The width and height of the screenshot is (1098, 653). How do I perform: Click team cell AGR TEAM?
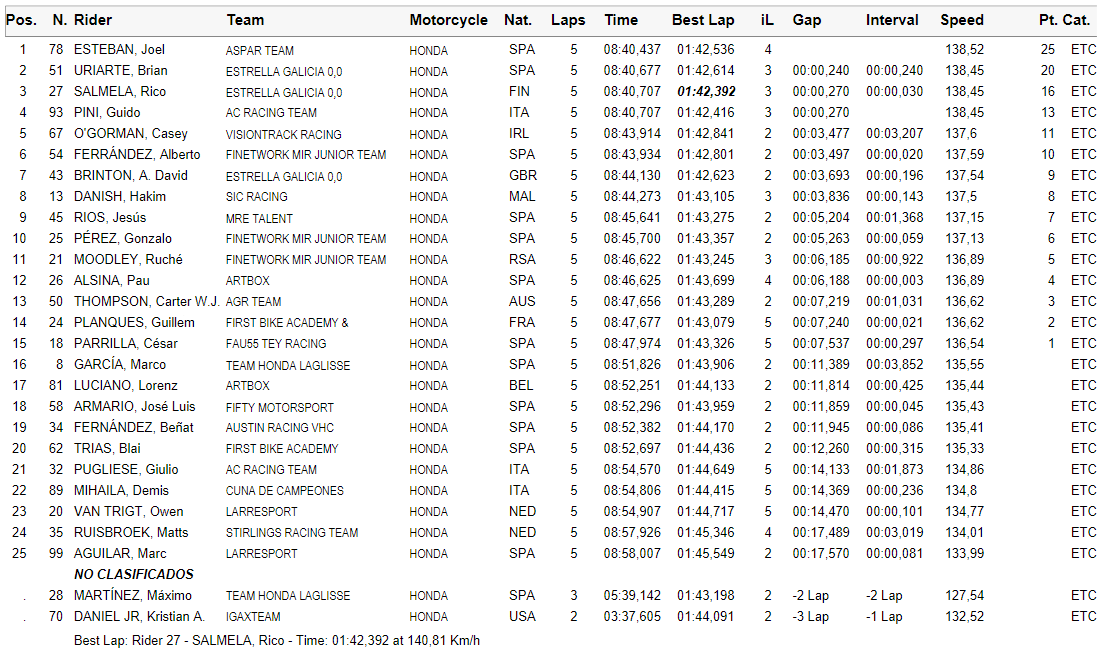[253, 302]
